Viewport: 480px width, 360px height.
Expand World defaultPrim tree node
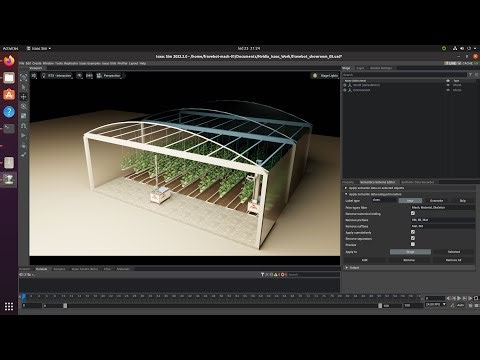click(x=345, y=85)
